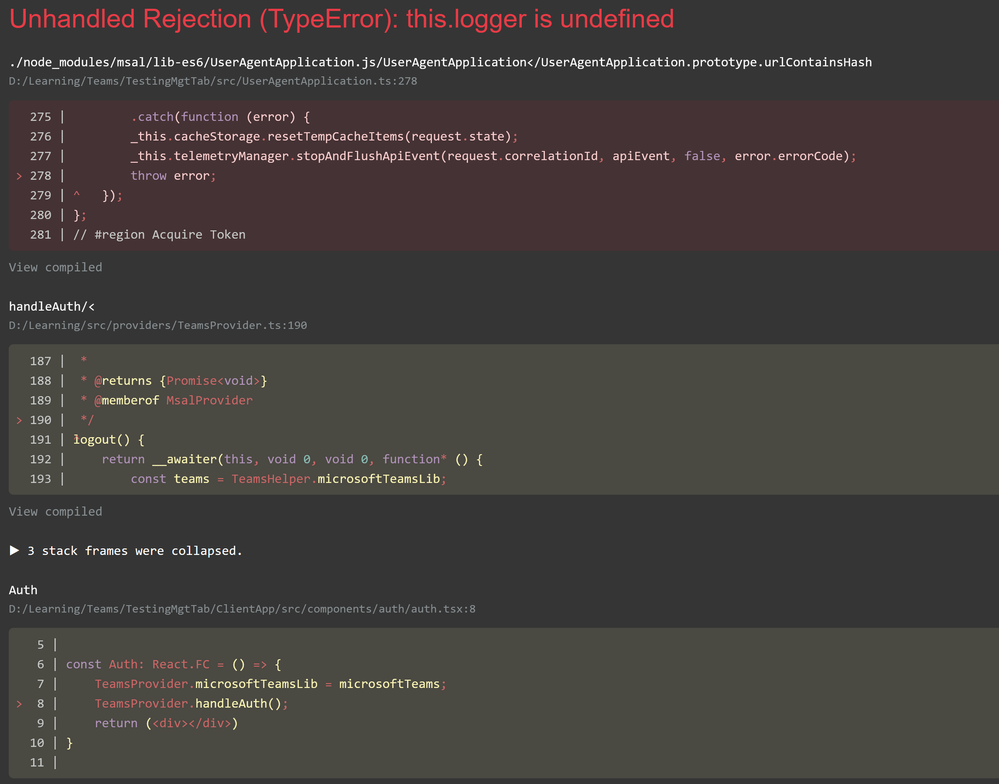The height and width of the screenshot is (784, 999).
Task: Click the '@memberof MsalProvider' line 189
Action: [166, 401]
